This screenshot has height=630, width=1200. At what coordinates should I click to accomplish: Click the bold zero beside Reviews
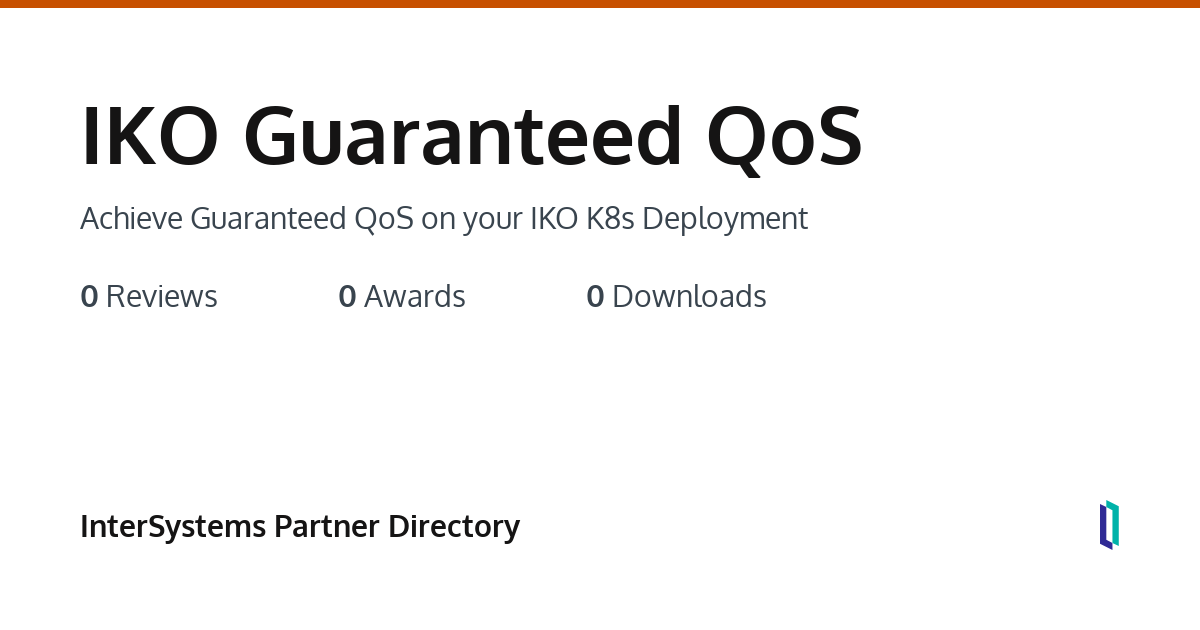pyautogui.click(x=89, y=297)
